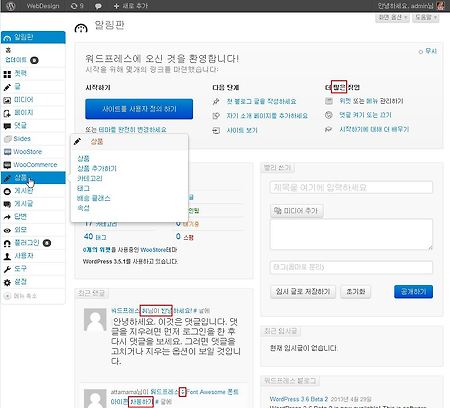Screen dimensions: 450x408
Task: Expand the 도움말 help tab
Action: pyautogui.click(x=425, y=17)
